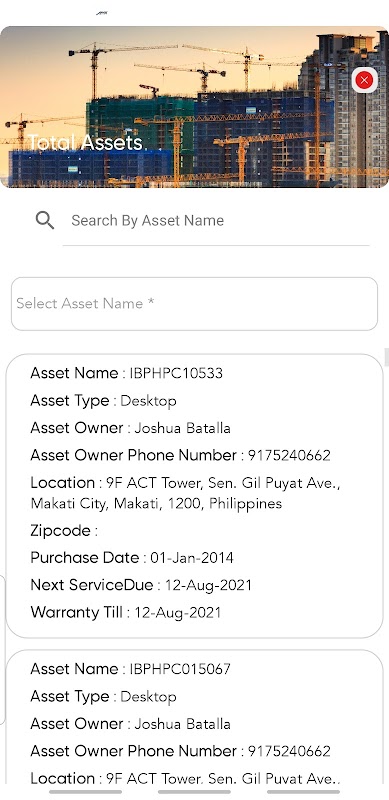Viewport: 389px width, 800px height.
Task: Click the empty Zipcode row in first card
Action: click(64, 531)
